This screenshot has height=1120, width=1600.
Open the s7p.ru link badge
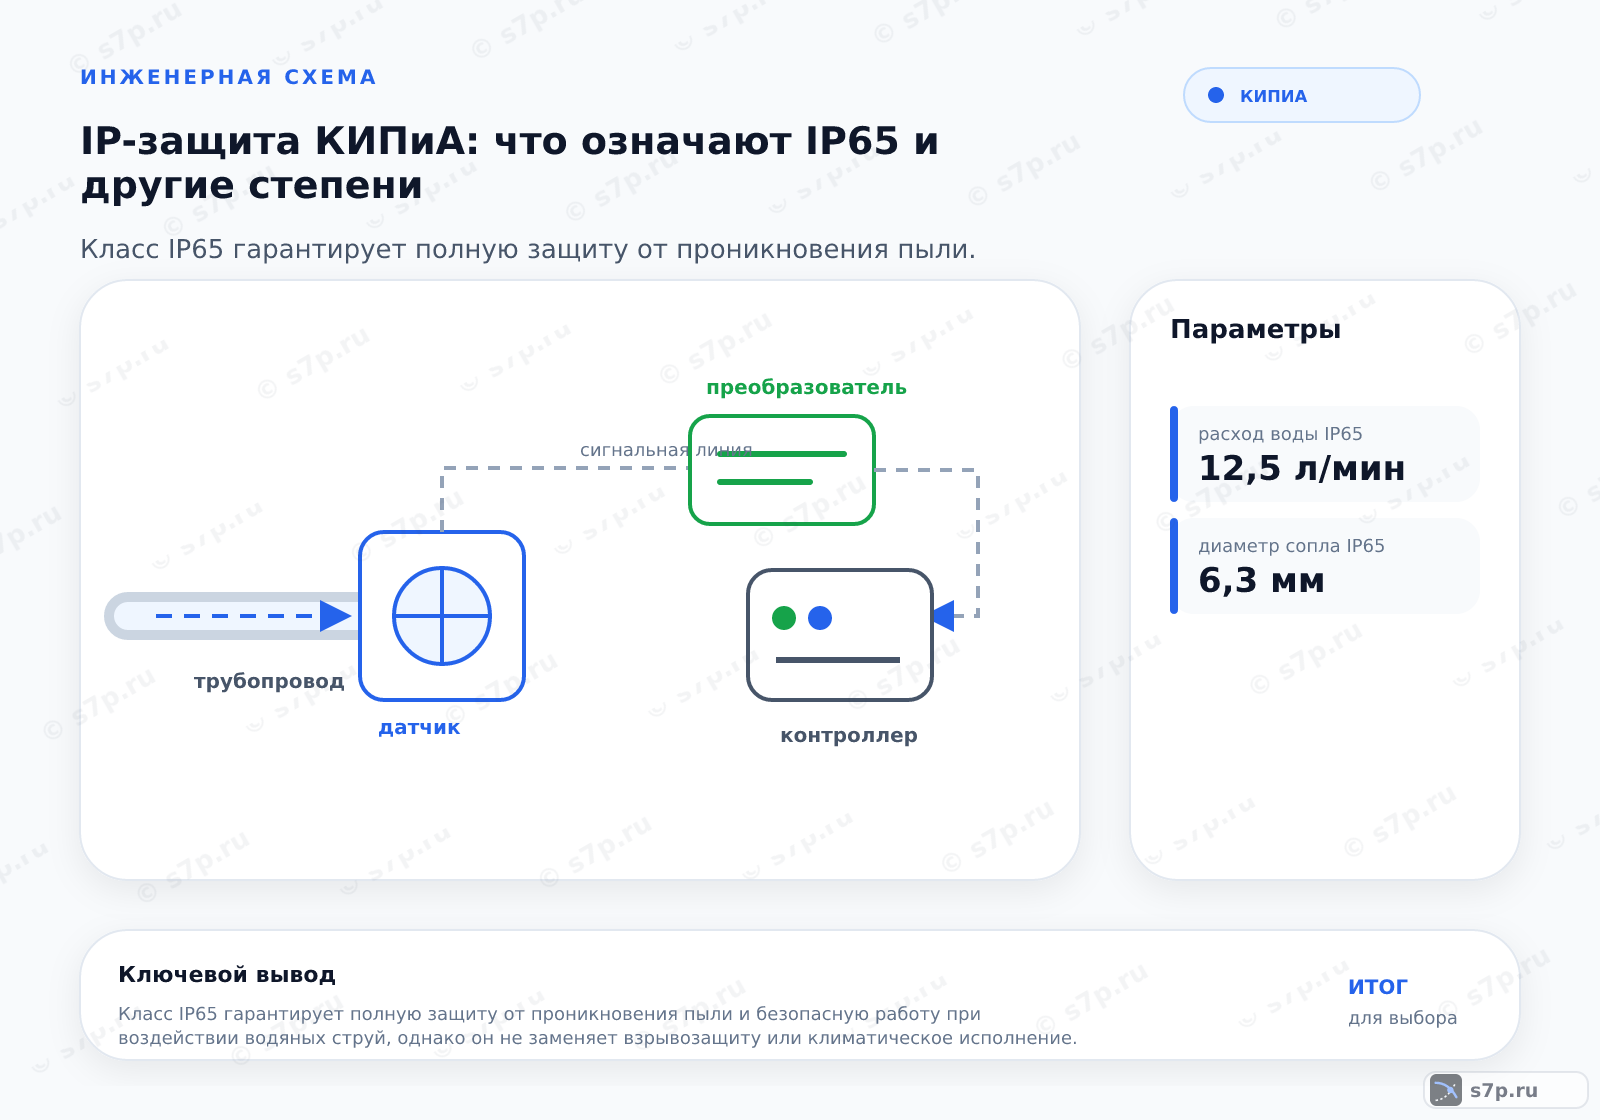click(x=1506, y=1090)
